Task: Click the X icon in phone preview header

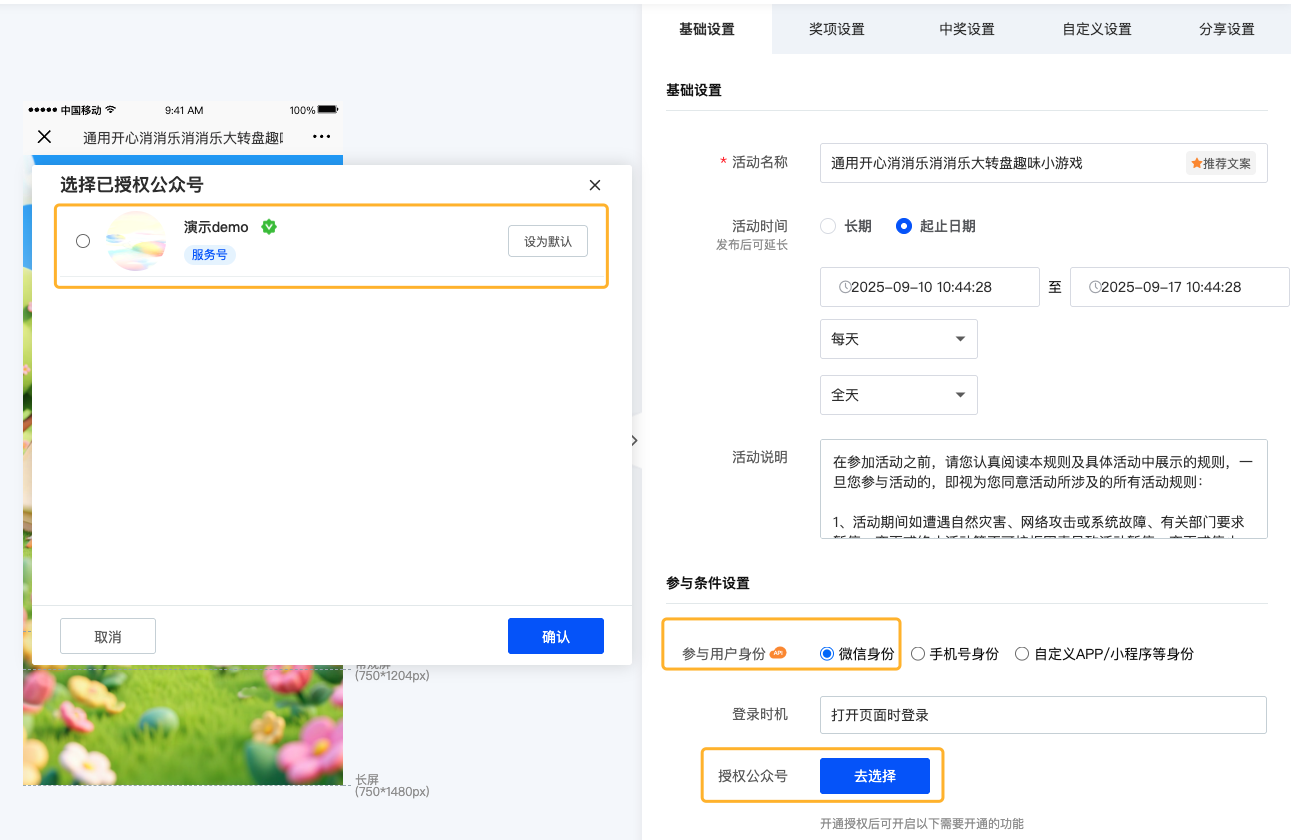Action: pyautogui.click(x=44, y=137)
